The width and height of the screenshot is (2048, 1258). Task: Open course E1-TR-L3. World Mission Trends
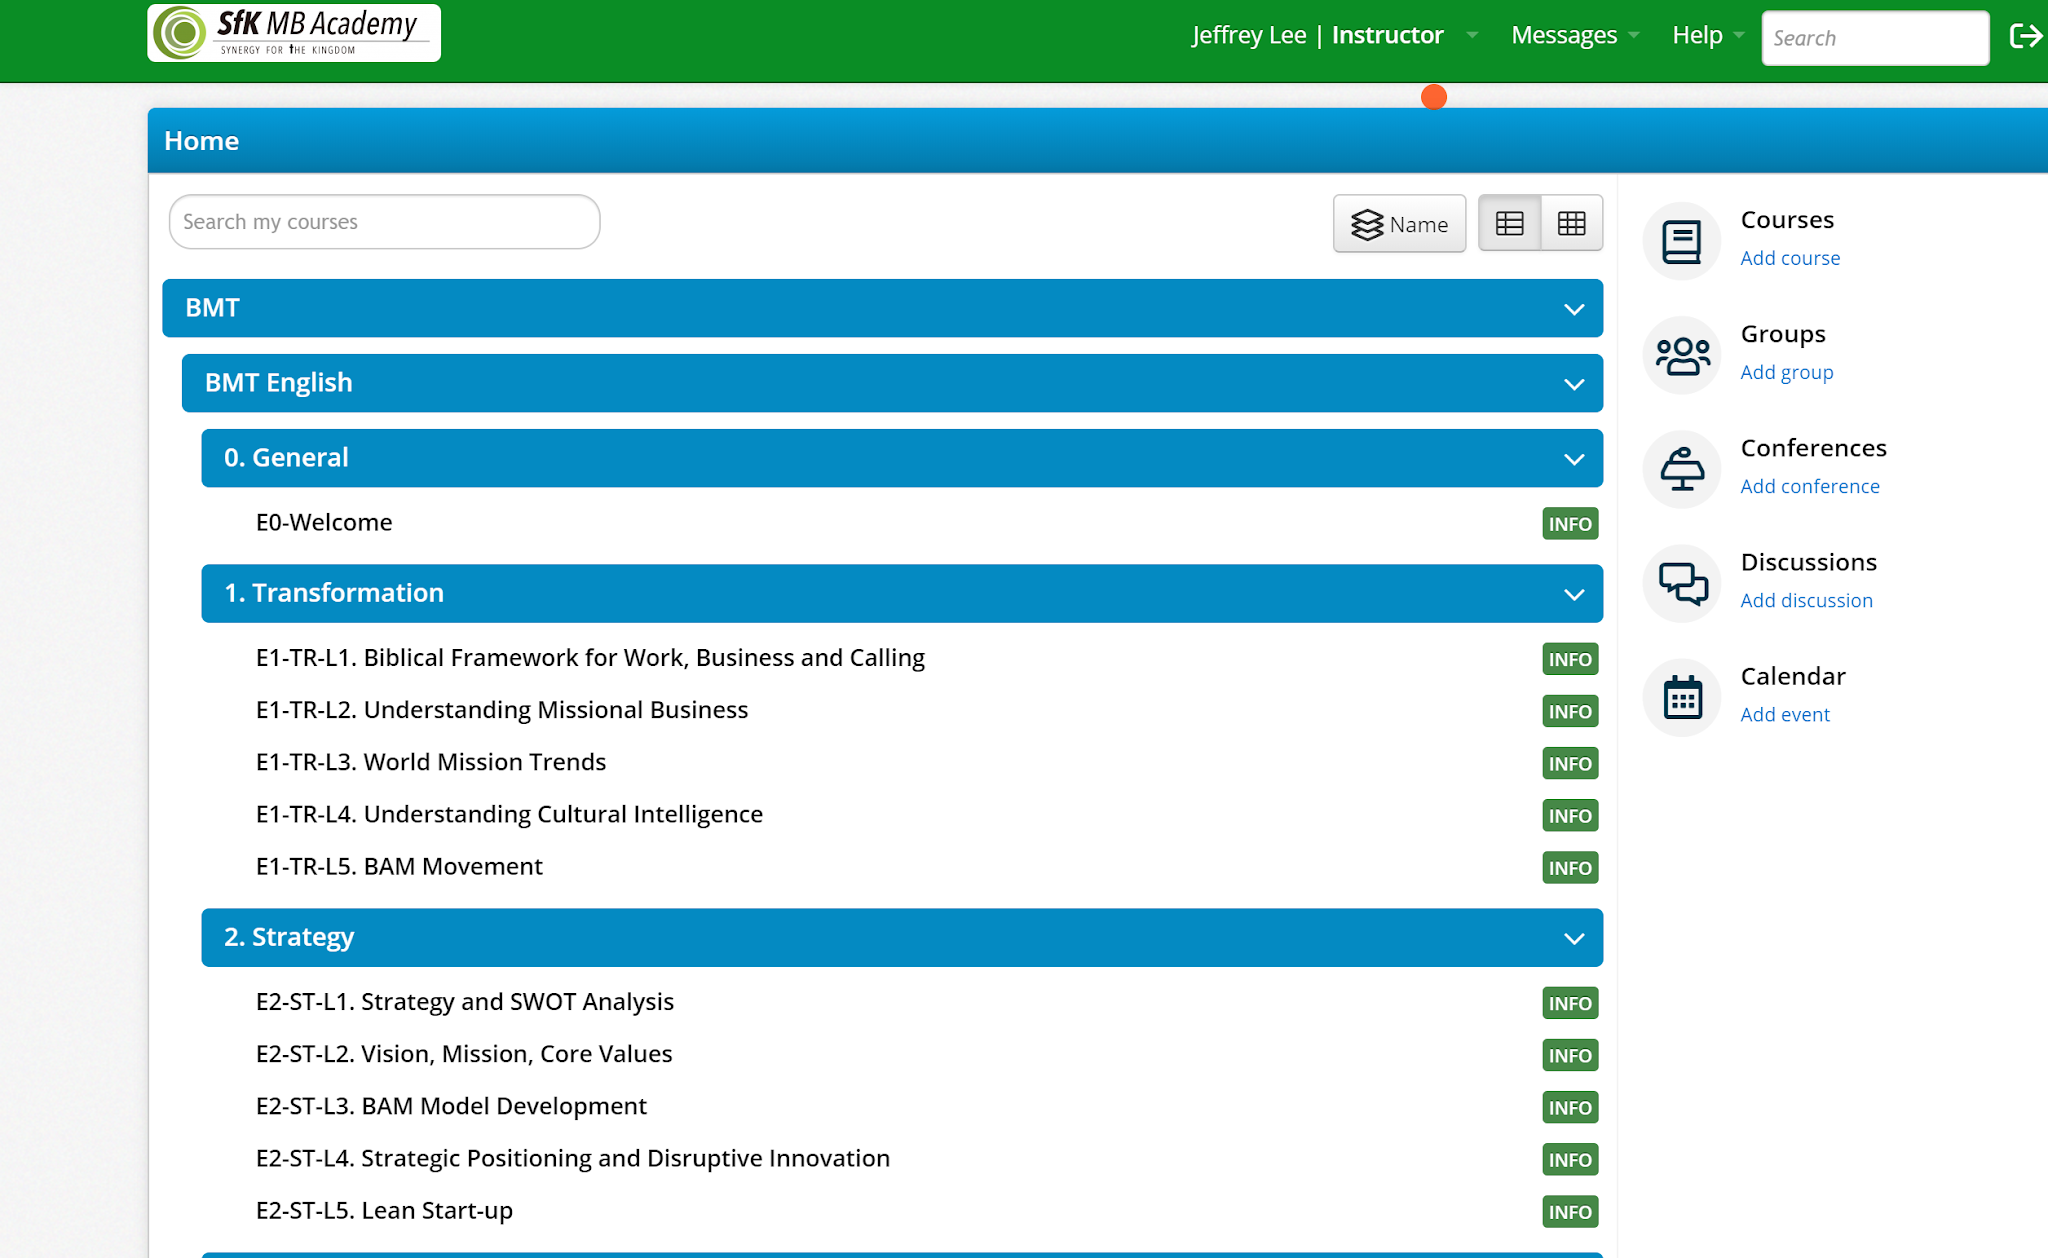(x=431, y=762)
